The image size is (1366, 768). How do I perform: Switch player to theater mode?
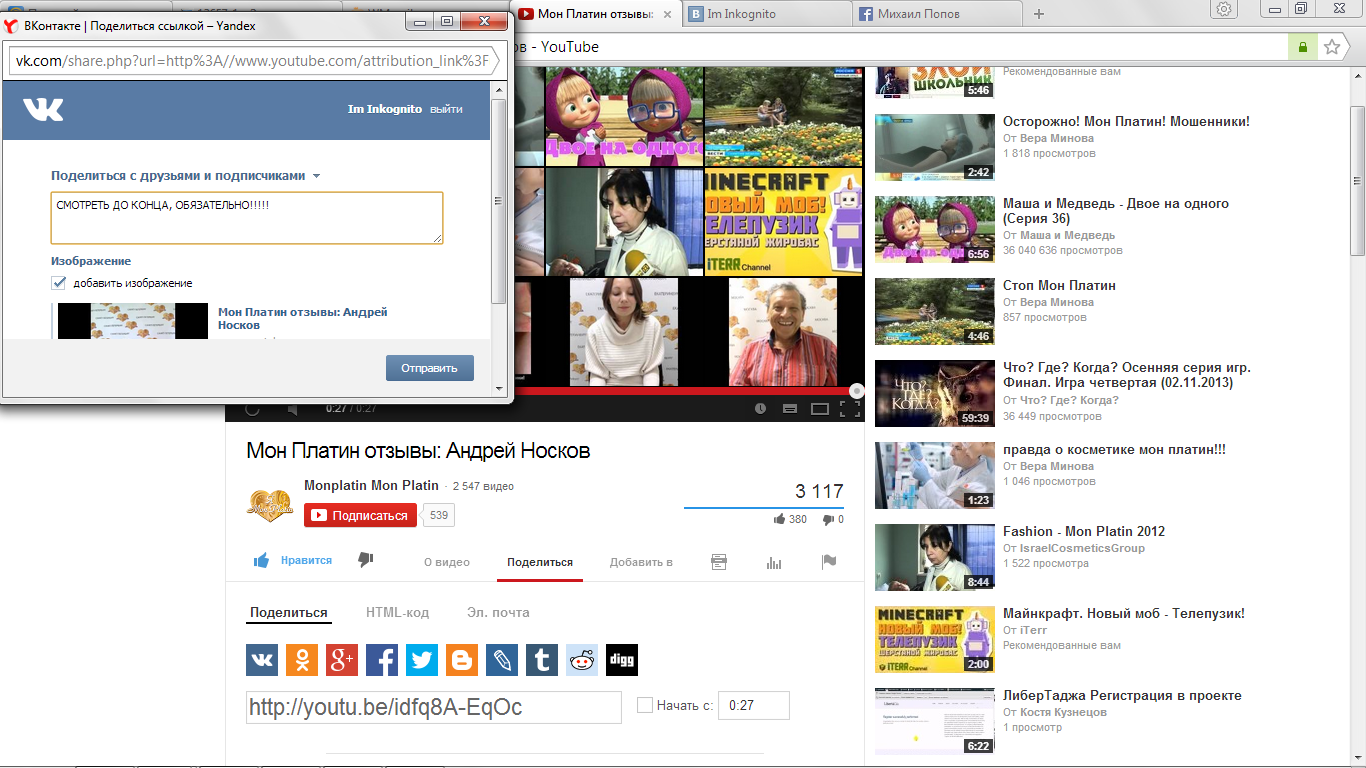(820, 409)
